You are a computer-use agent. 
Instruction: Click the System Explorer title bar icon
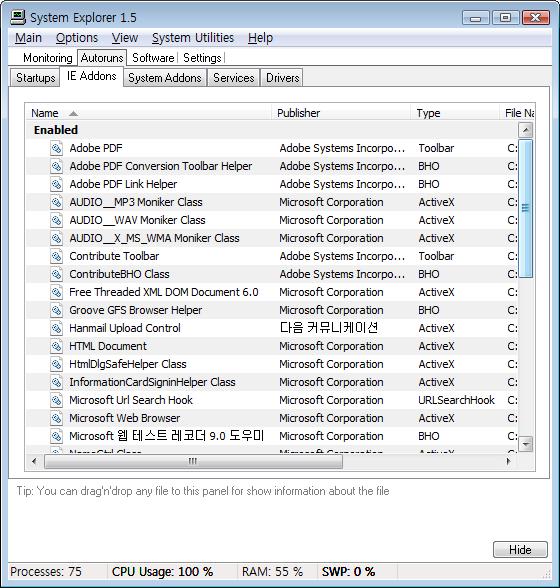coord(18,17)
